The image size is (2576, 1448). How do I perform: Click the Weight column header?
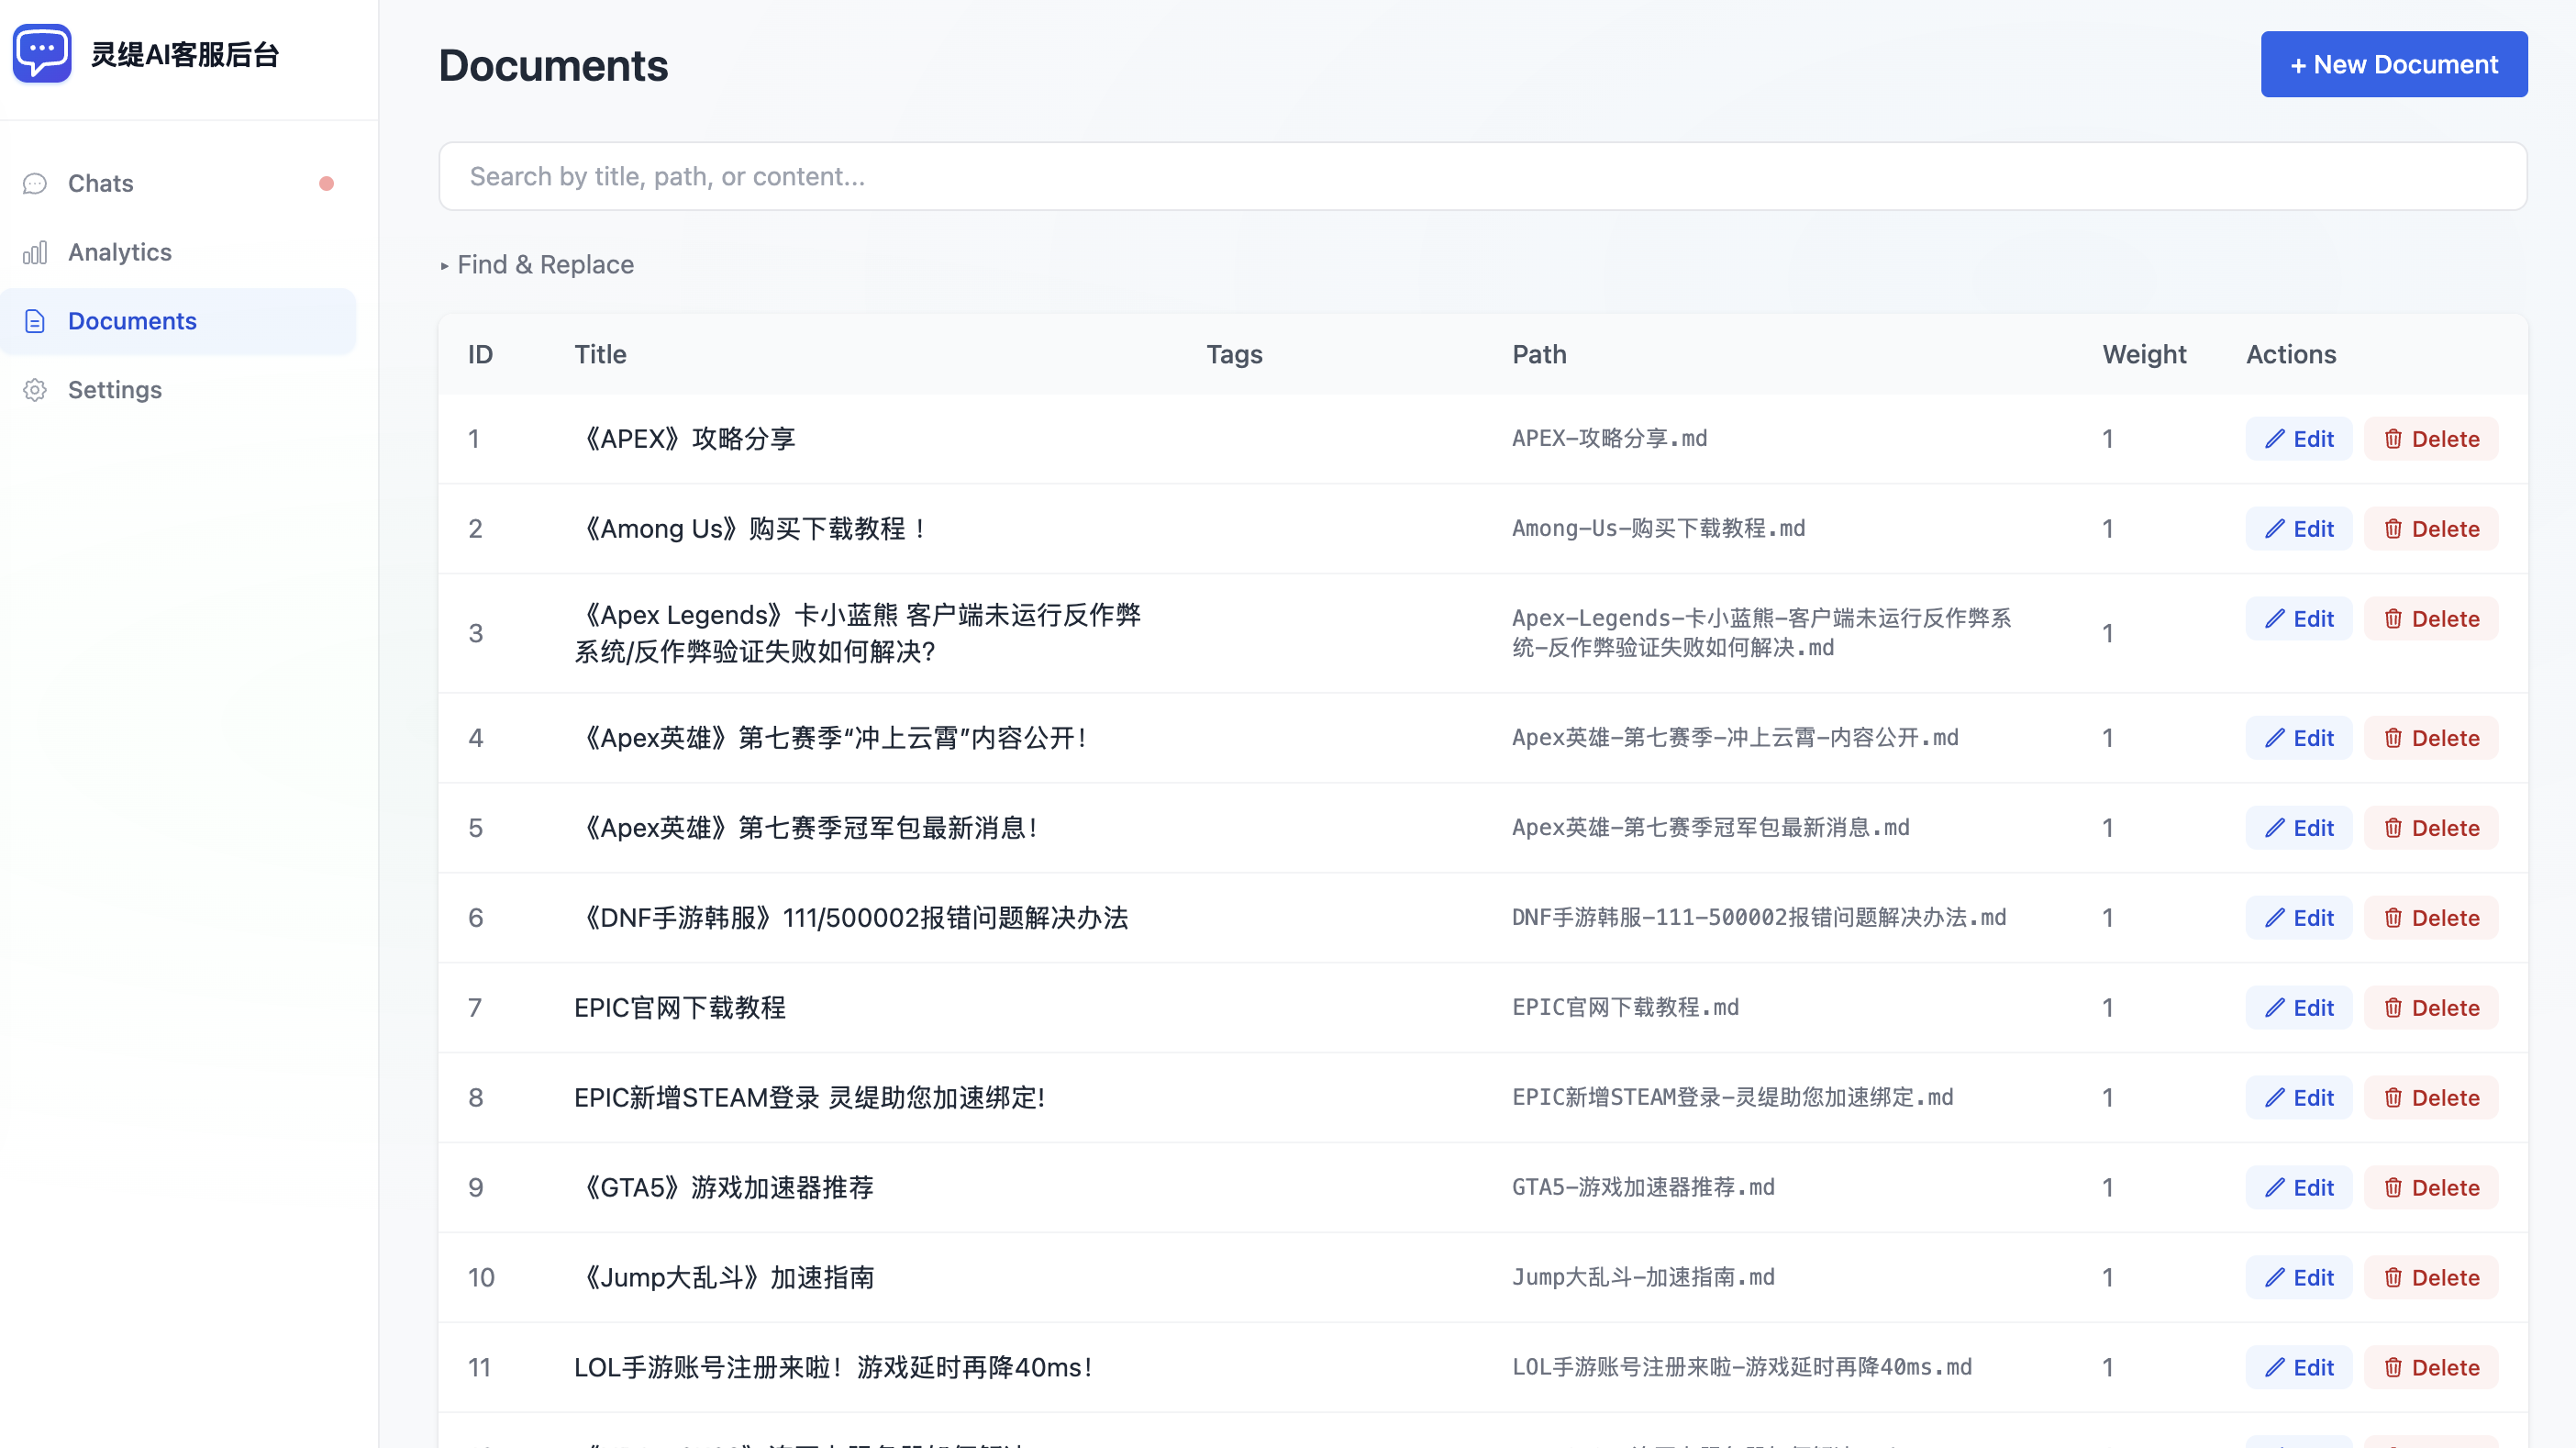point(2144,355)
